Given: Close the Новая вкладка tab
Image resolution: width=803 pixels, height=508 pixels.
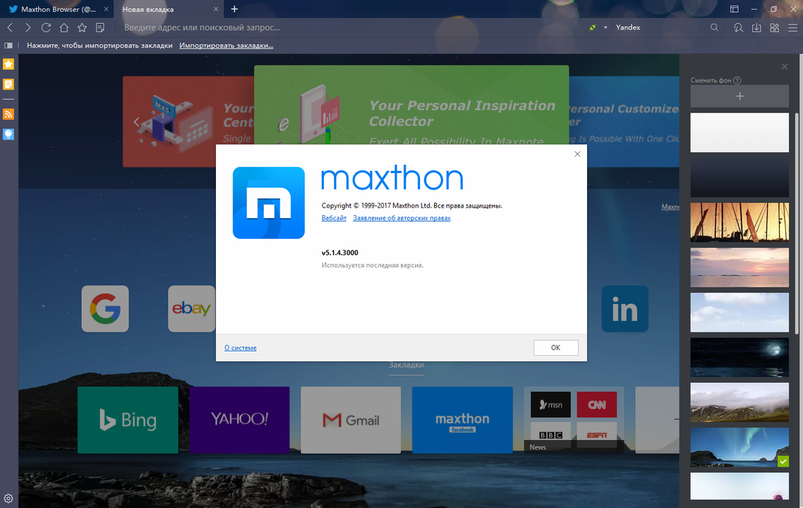Looking at the screenshot, I should point(216,9).
